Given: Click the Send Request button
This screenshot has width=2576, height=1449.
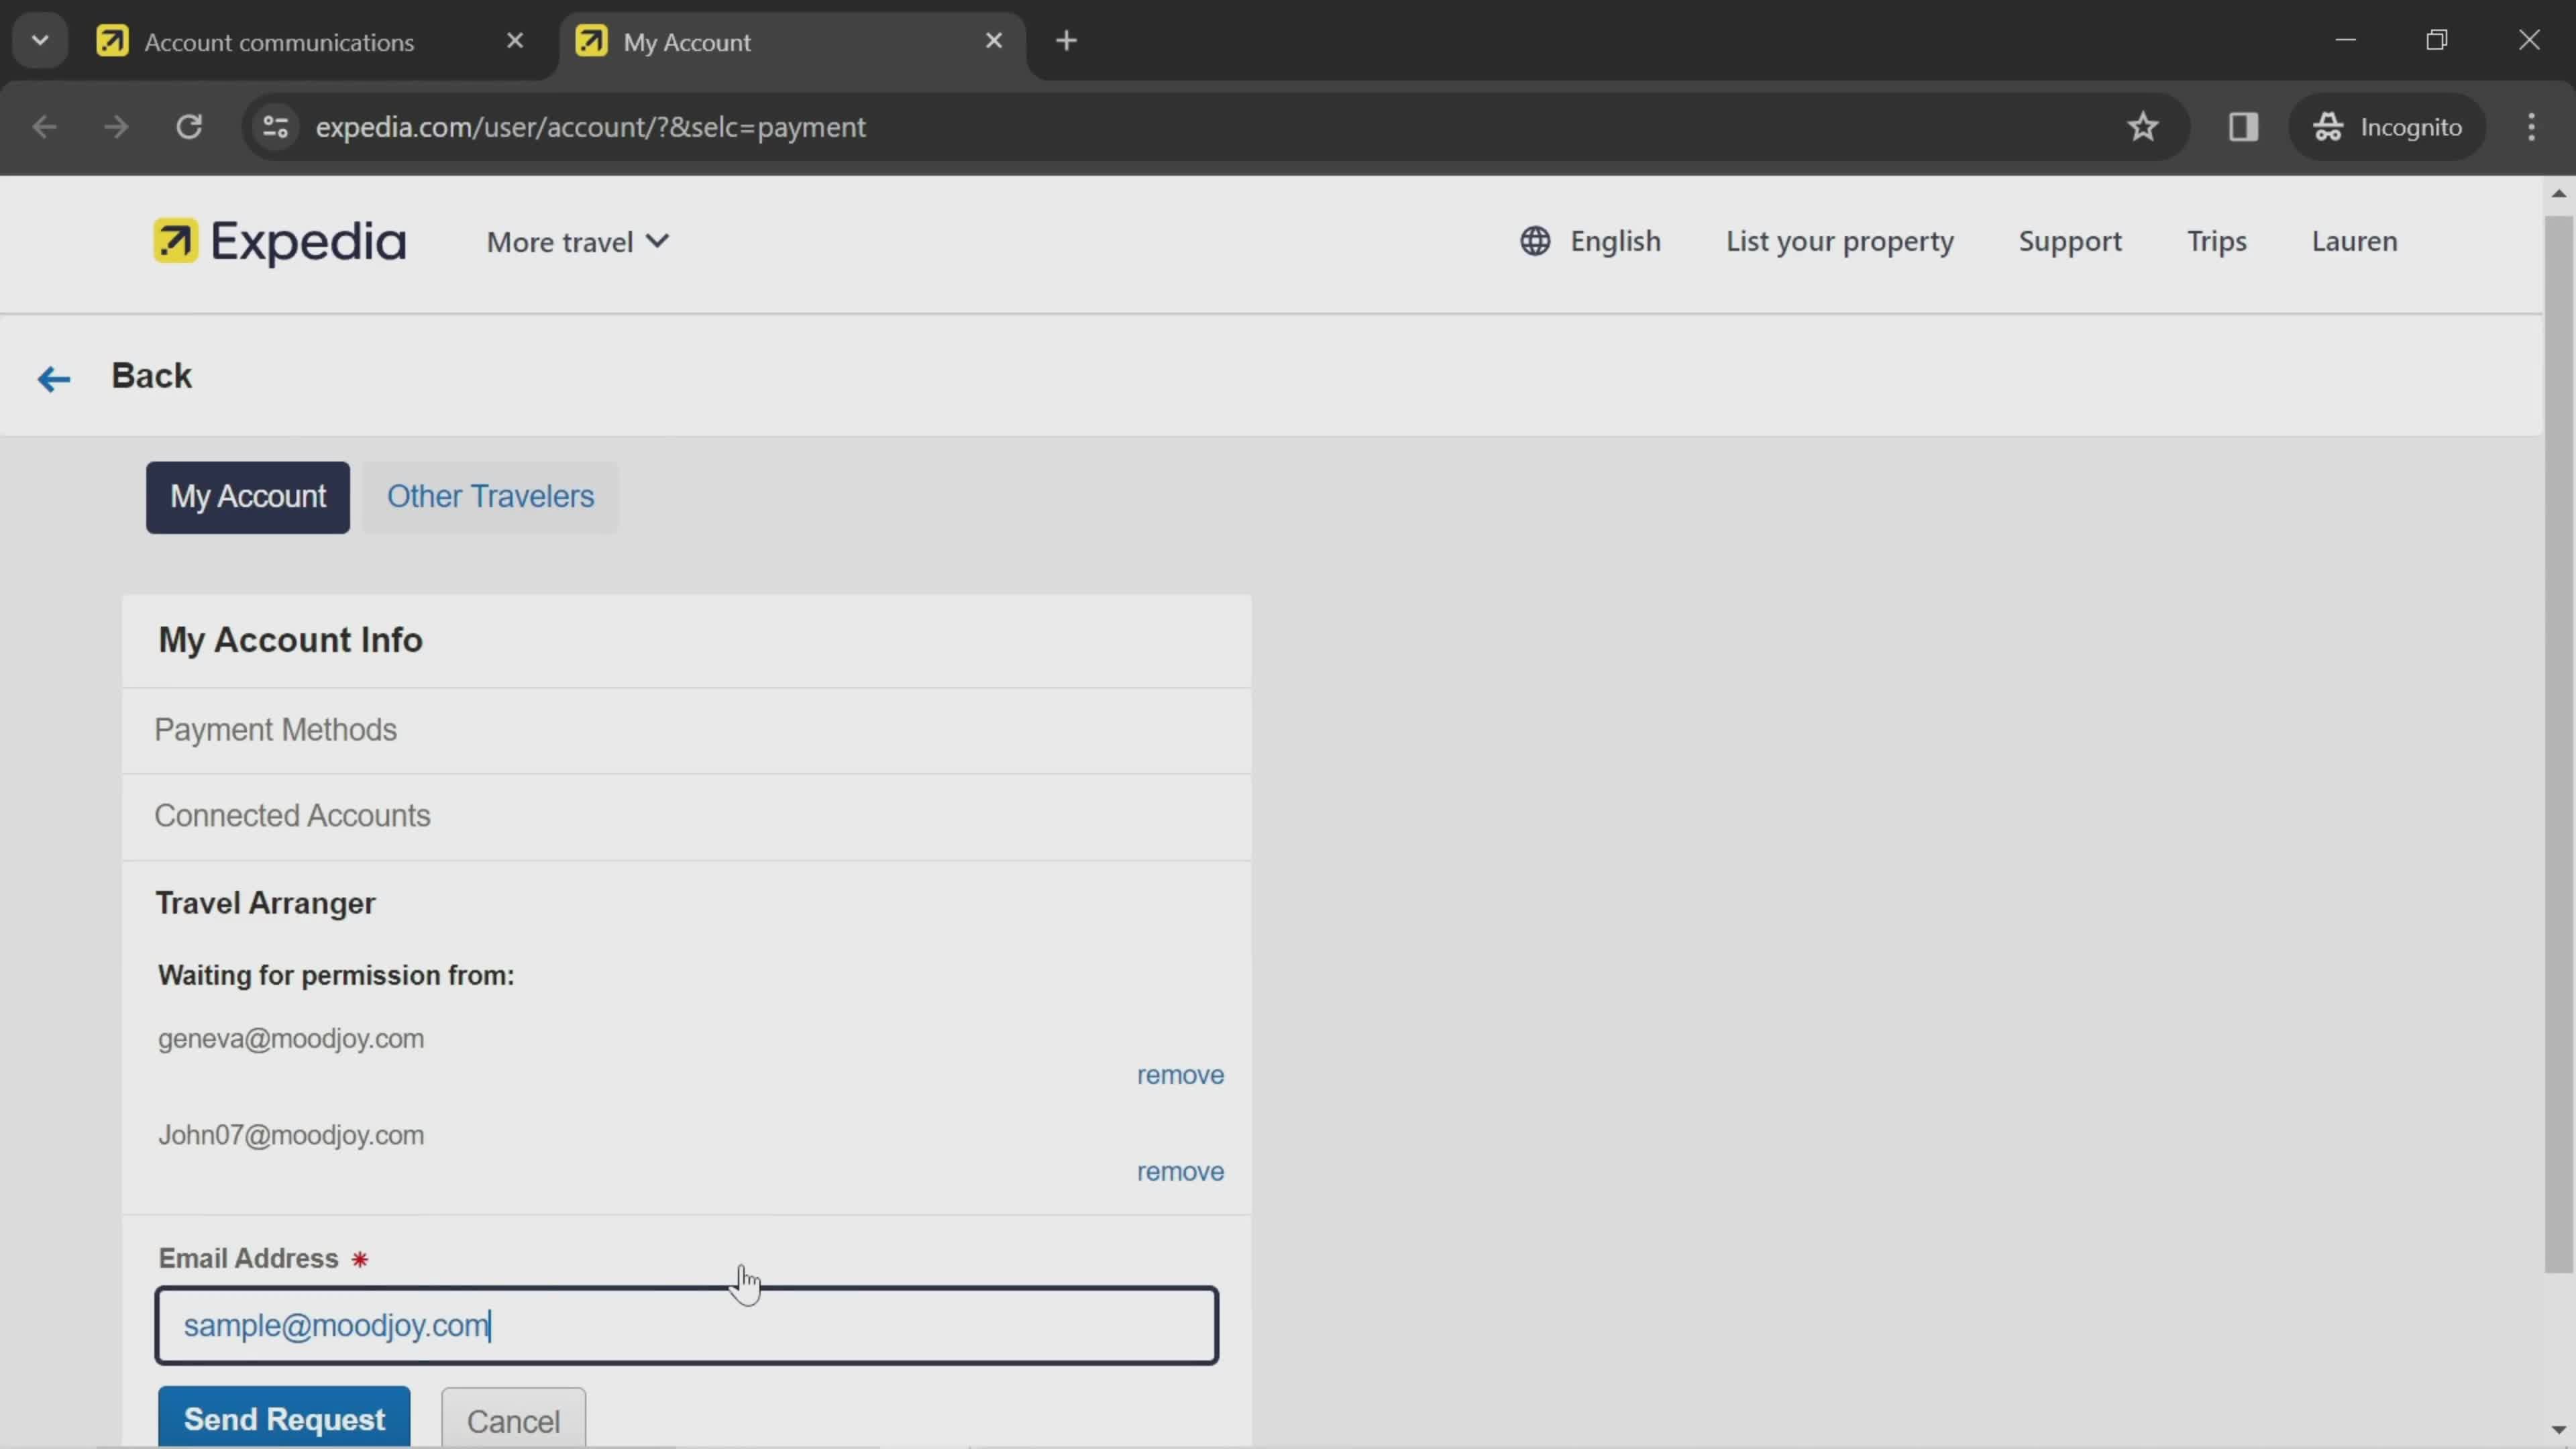Looking at the screenshot, I should coord(283,1419).
